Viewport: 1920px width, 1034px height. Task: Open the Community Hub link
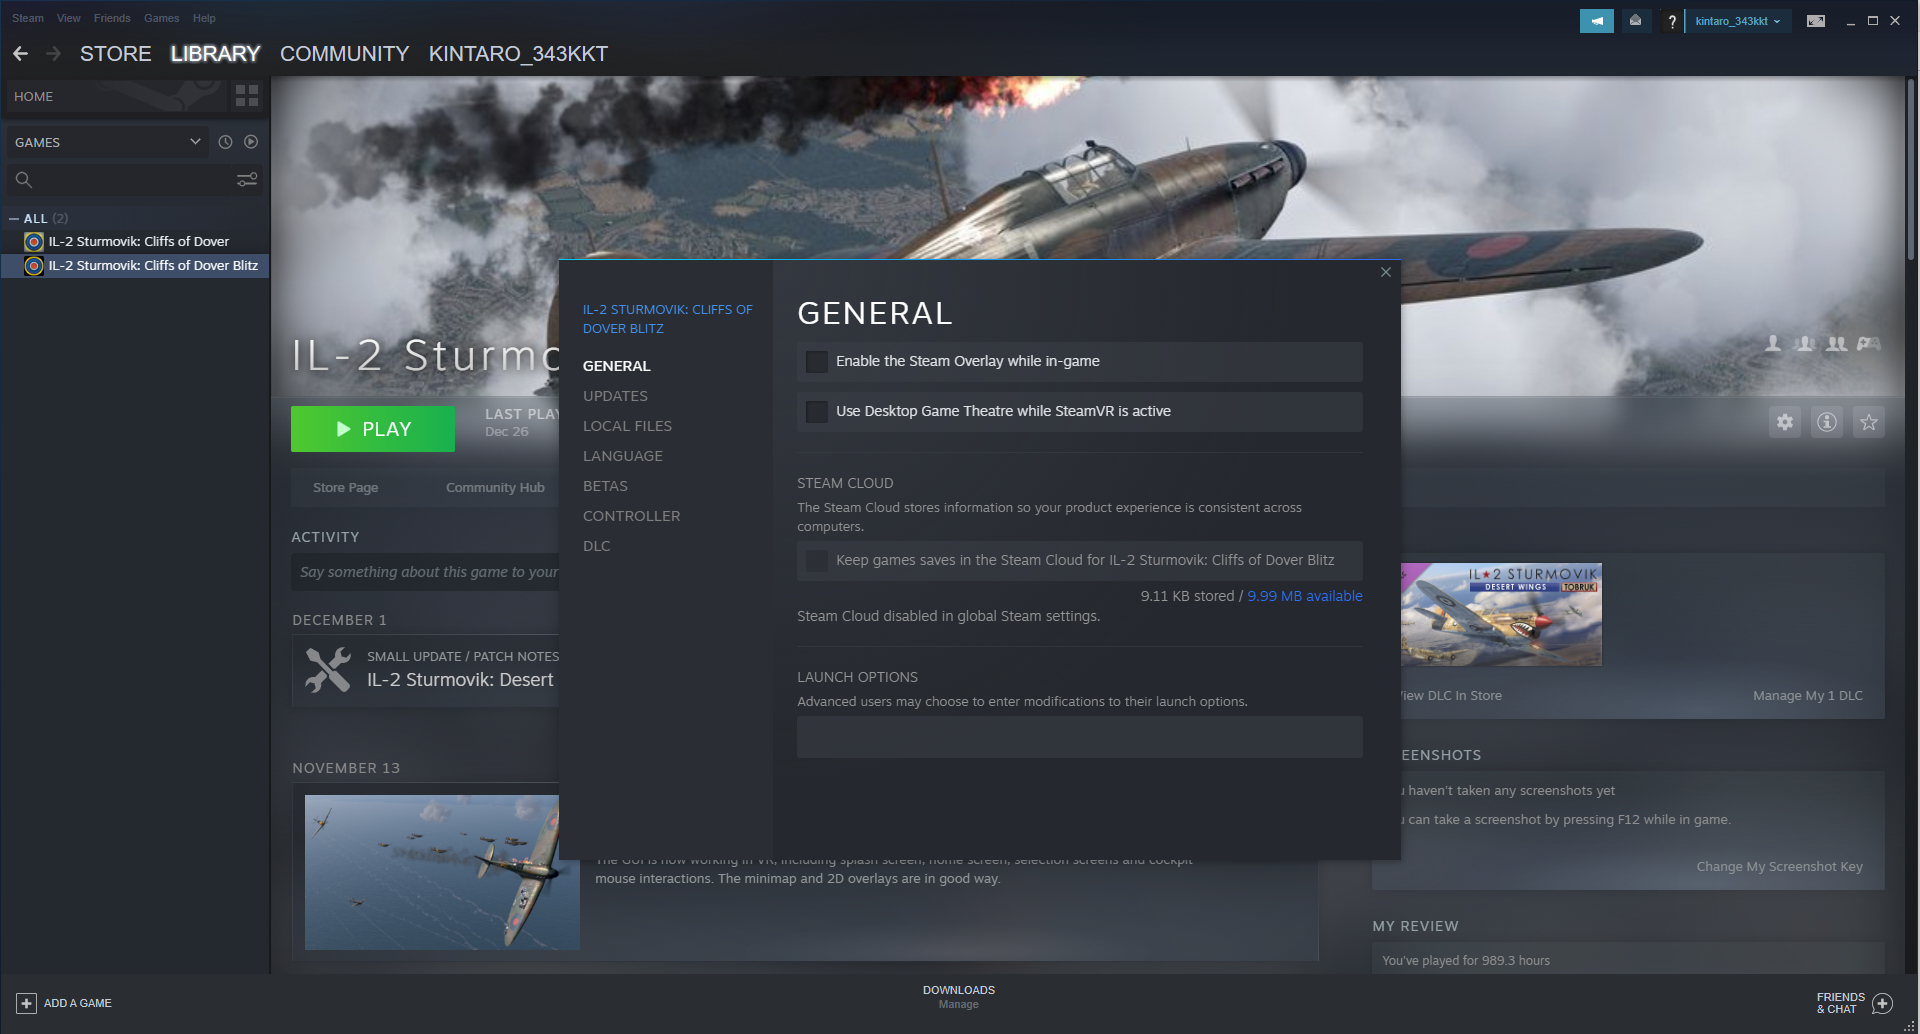[x=495, y=488]
